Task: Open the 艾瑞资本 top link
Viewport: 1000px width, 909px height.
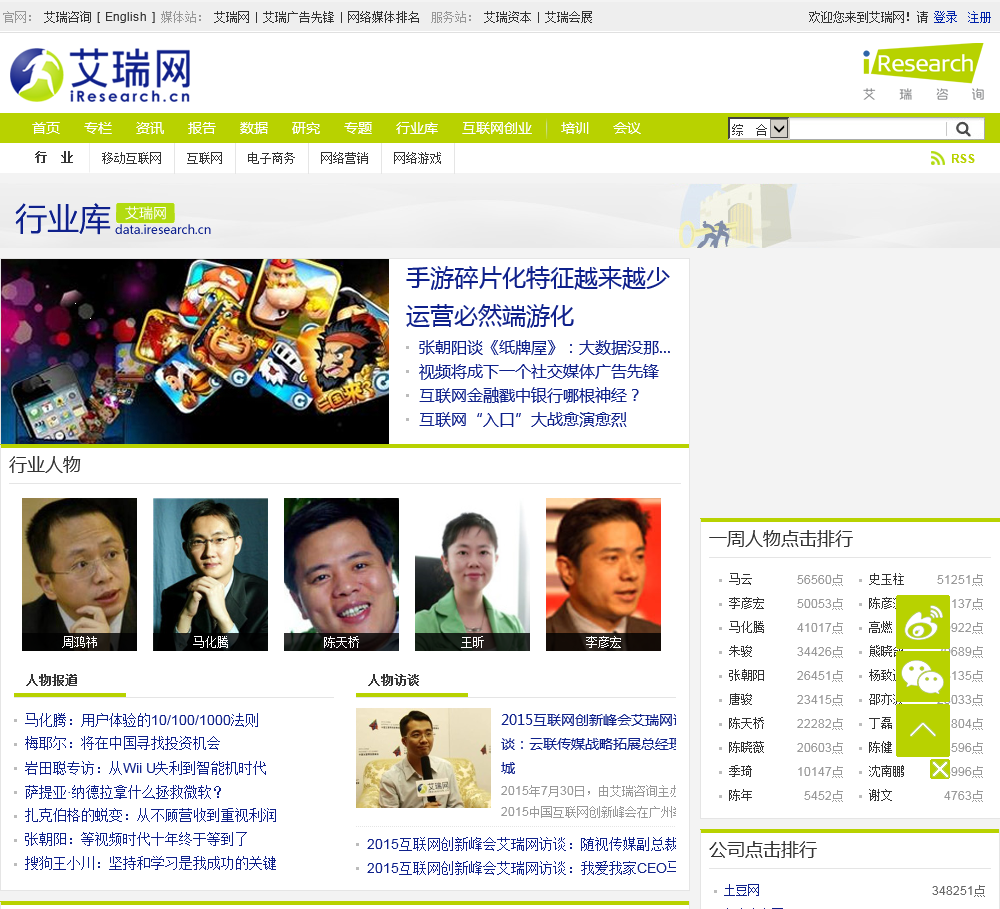Action: tap(507, 17)
